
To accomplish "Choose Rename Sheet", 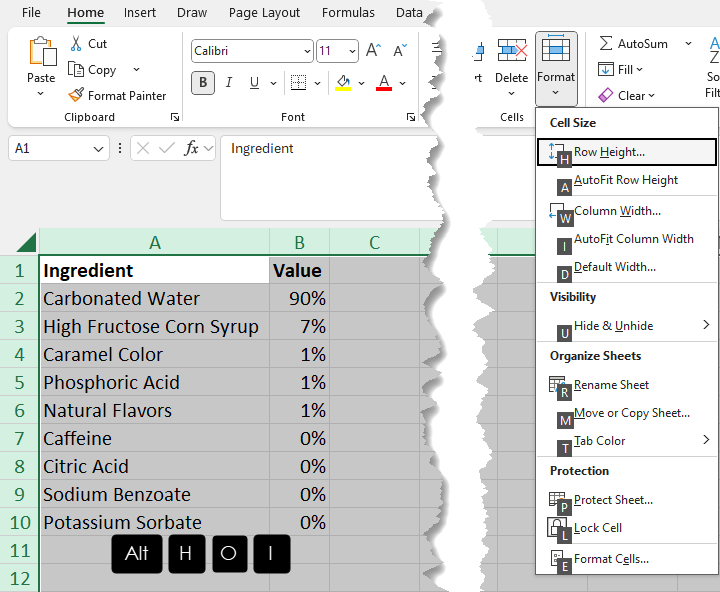I will click(x=626, y=385).
